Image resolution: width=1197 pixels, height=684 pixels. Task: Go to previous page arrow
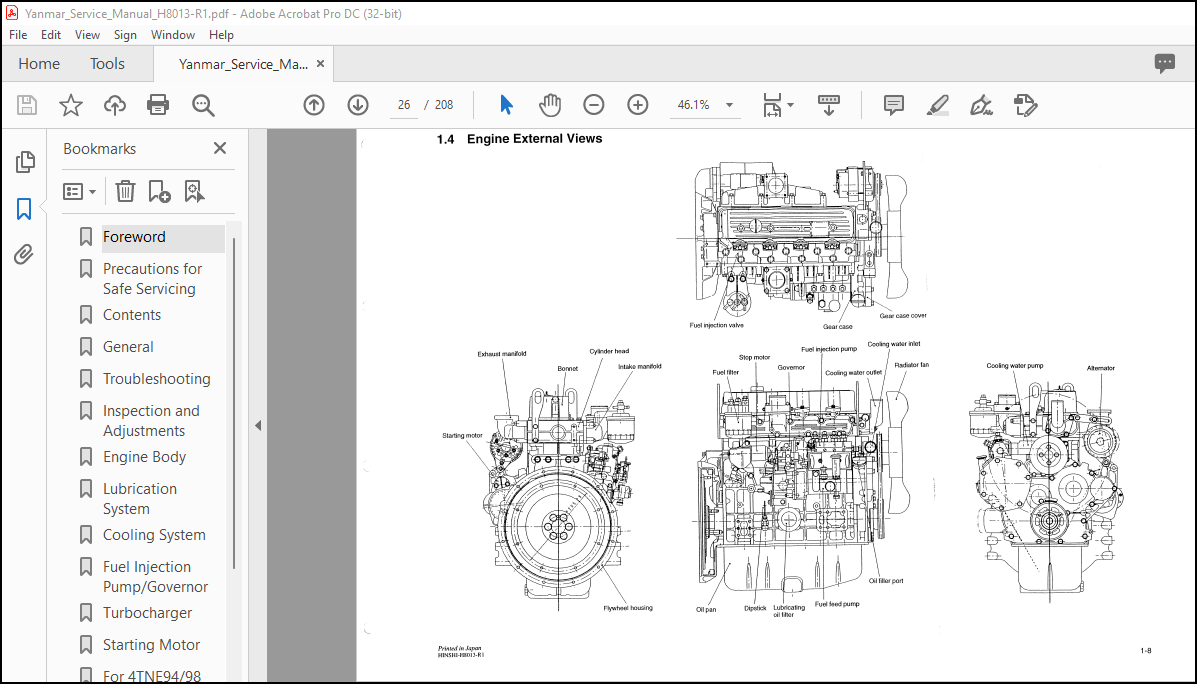tap(314, 105)
